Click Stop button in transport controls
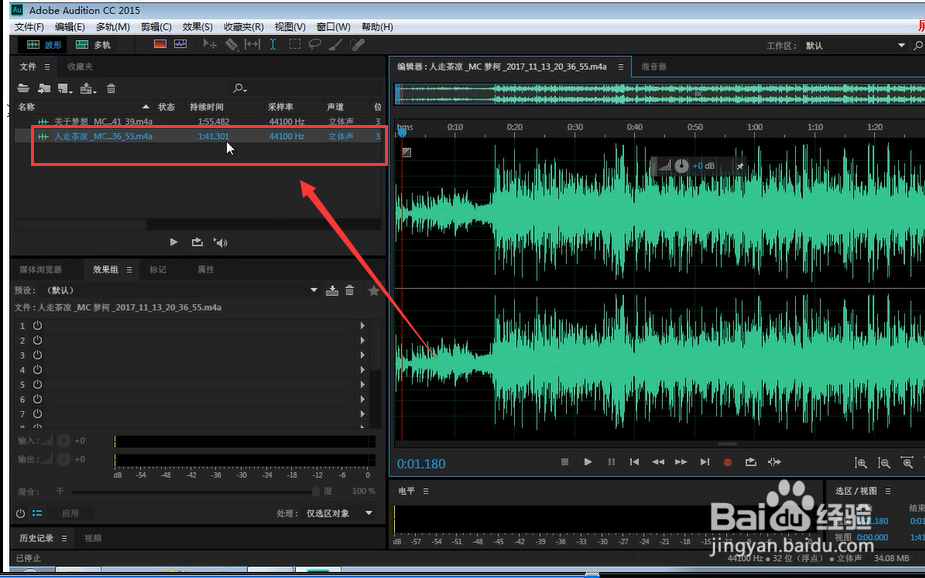925x578 pixels. [x=565, y=462]
